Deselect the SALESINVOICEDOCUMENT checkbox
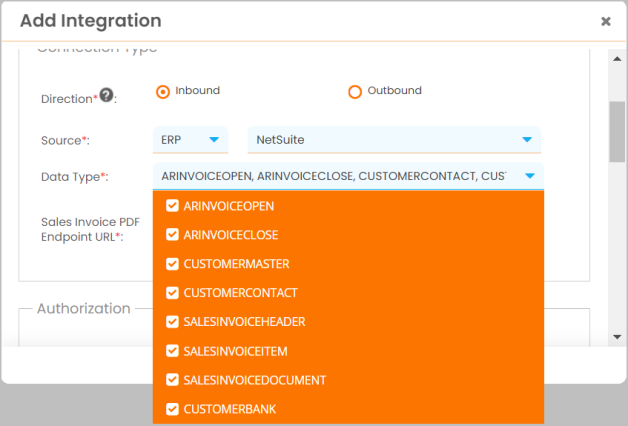Screen dimensions: 628x426 173,380
